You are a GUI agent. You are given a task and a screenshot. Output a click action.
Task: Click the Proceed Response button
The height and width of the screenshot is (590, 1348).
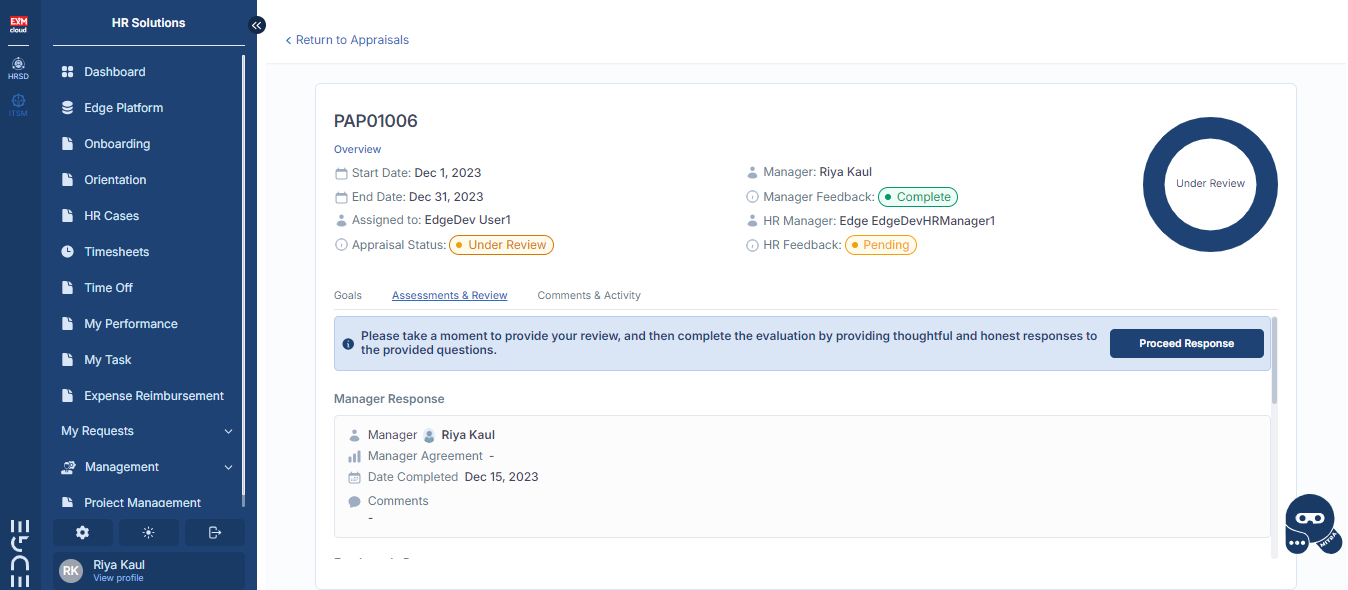pyautogui.click(x=1187, y=344)
